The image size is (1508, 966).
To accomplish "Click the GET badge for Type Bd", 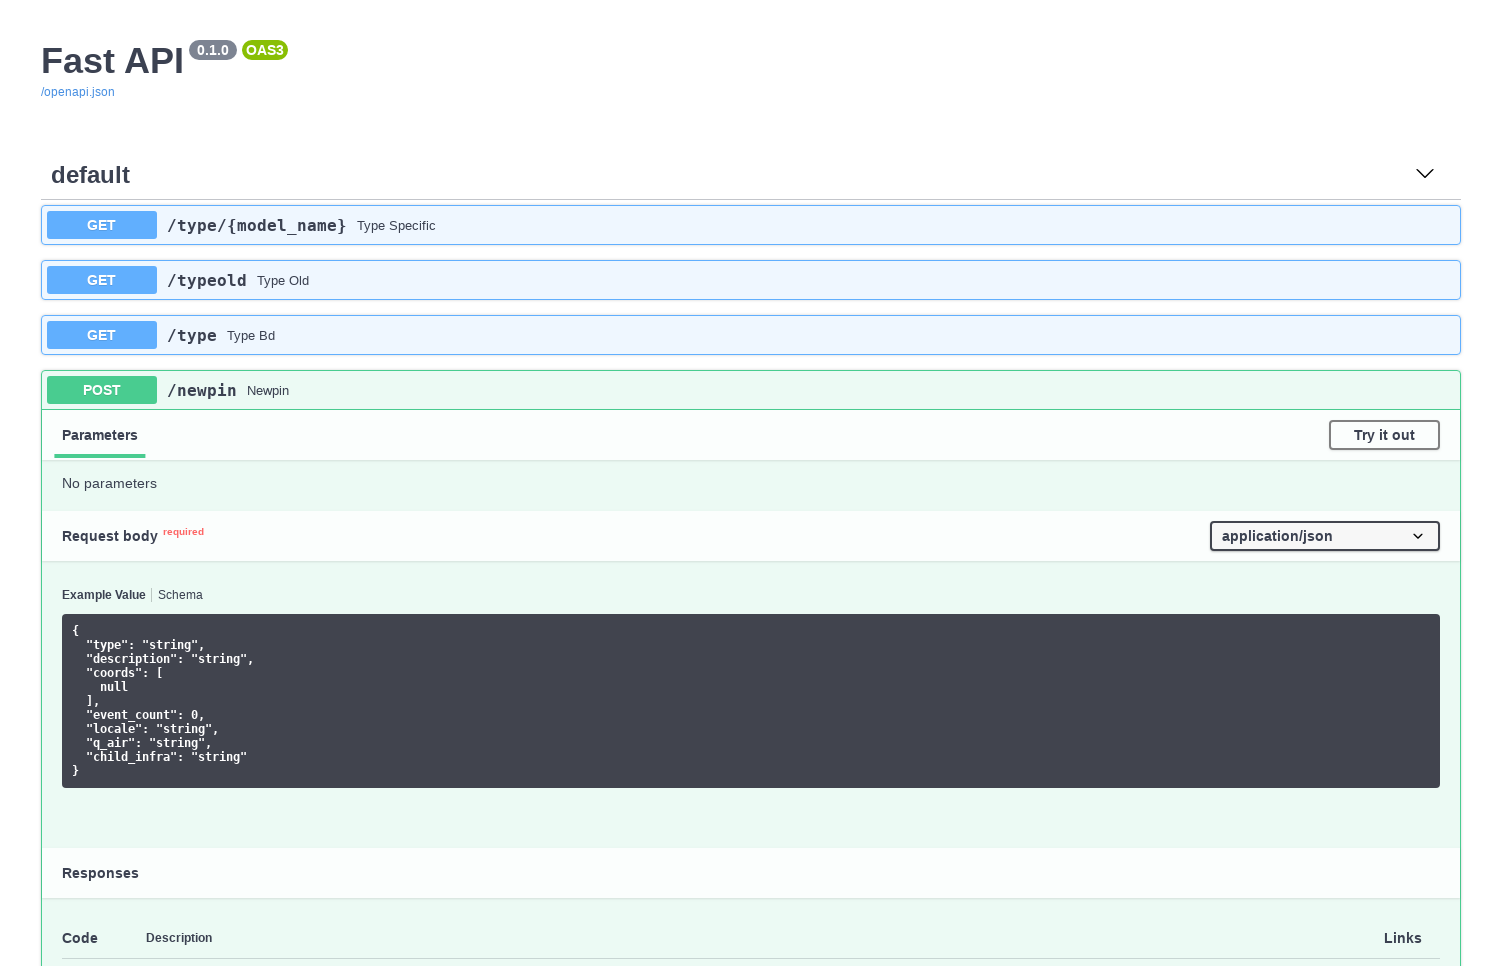I will click(x=102, y=335).
